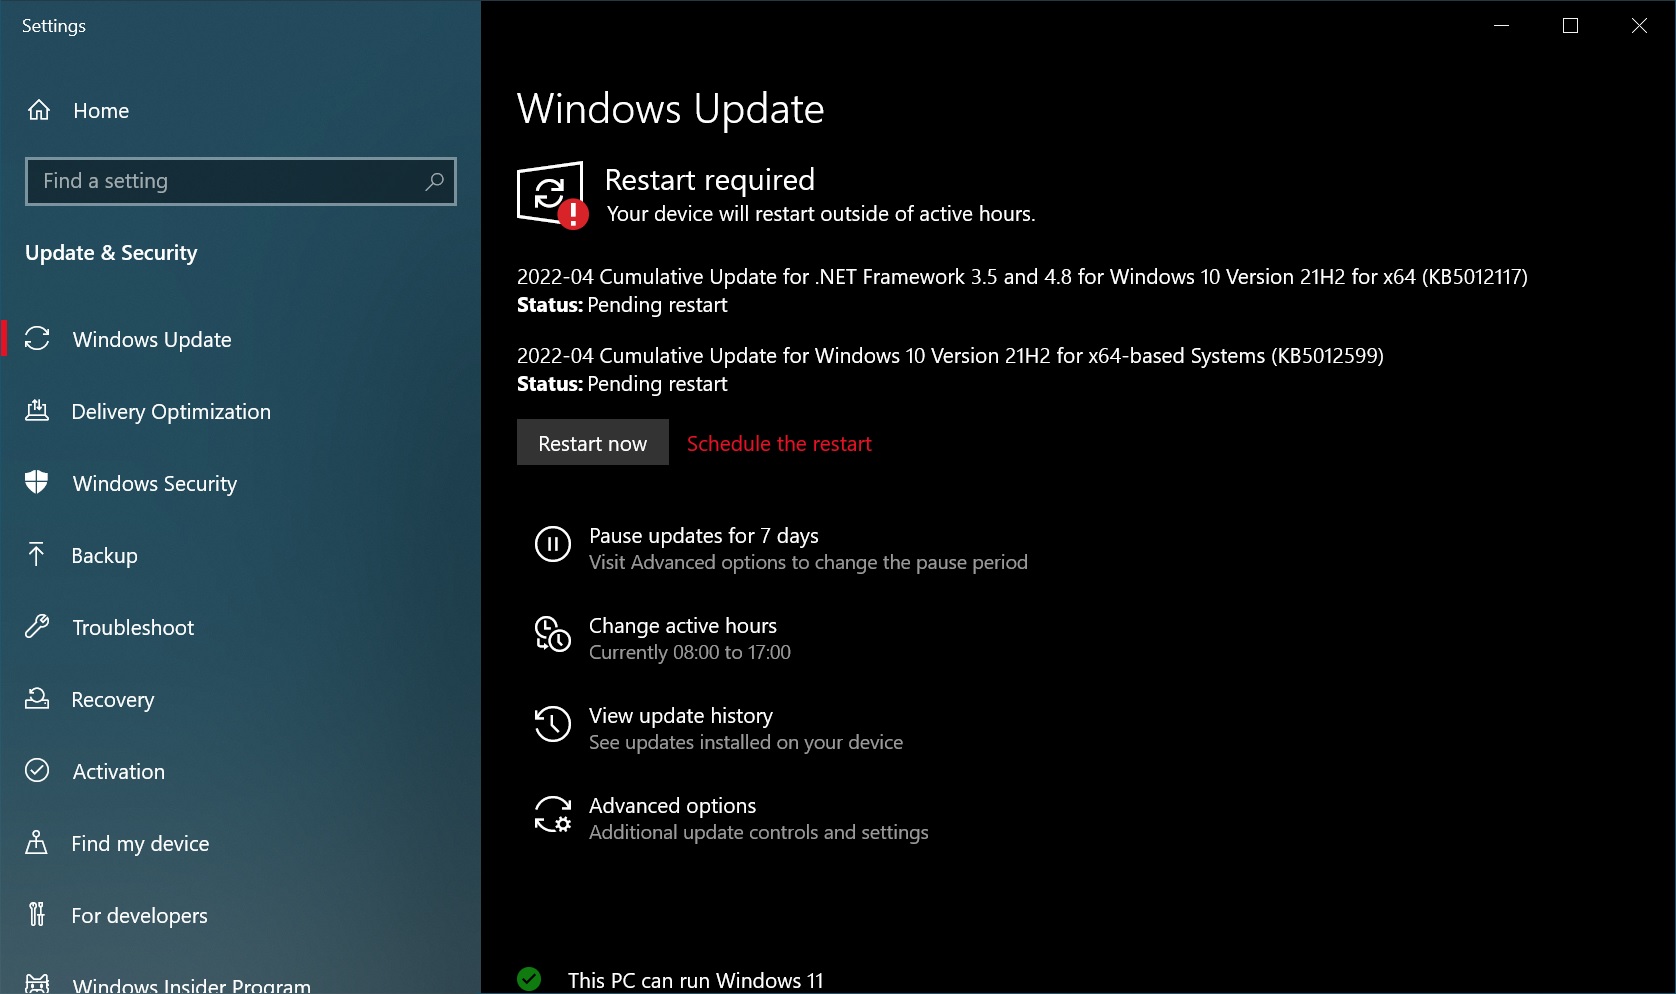The height and width of the screenshot is (994, 1676).
Task: Click the For developers sidebar icon
Action: pos(38,915)
